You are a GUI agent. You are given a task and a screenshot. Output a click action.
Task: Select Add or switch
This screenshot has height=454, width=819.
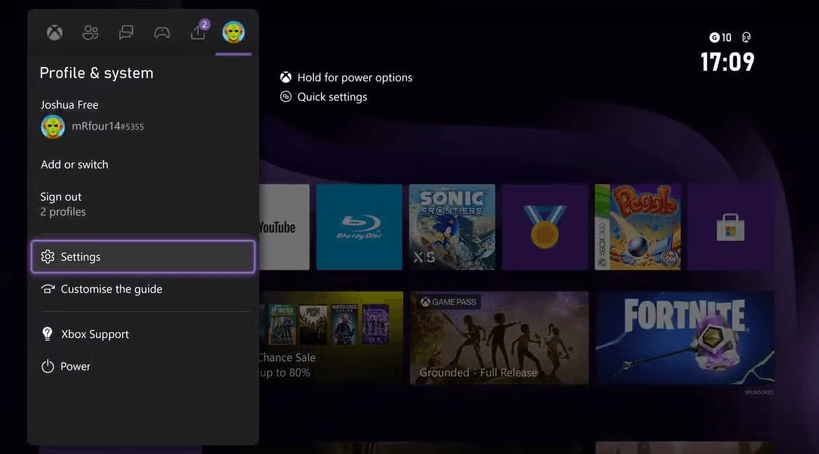(75, 164)
